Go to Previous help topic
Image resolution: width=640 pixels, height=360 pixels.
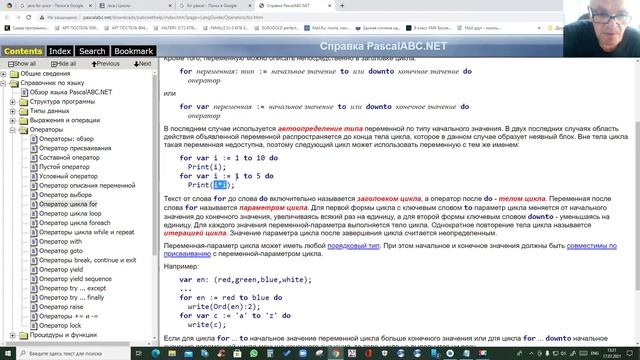pyautogui.click(x=105, y=64)
